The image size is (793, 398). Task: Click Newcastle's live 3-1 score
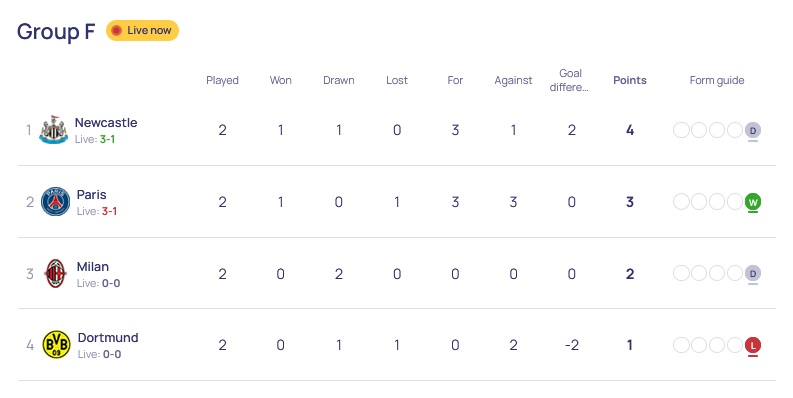107,140
